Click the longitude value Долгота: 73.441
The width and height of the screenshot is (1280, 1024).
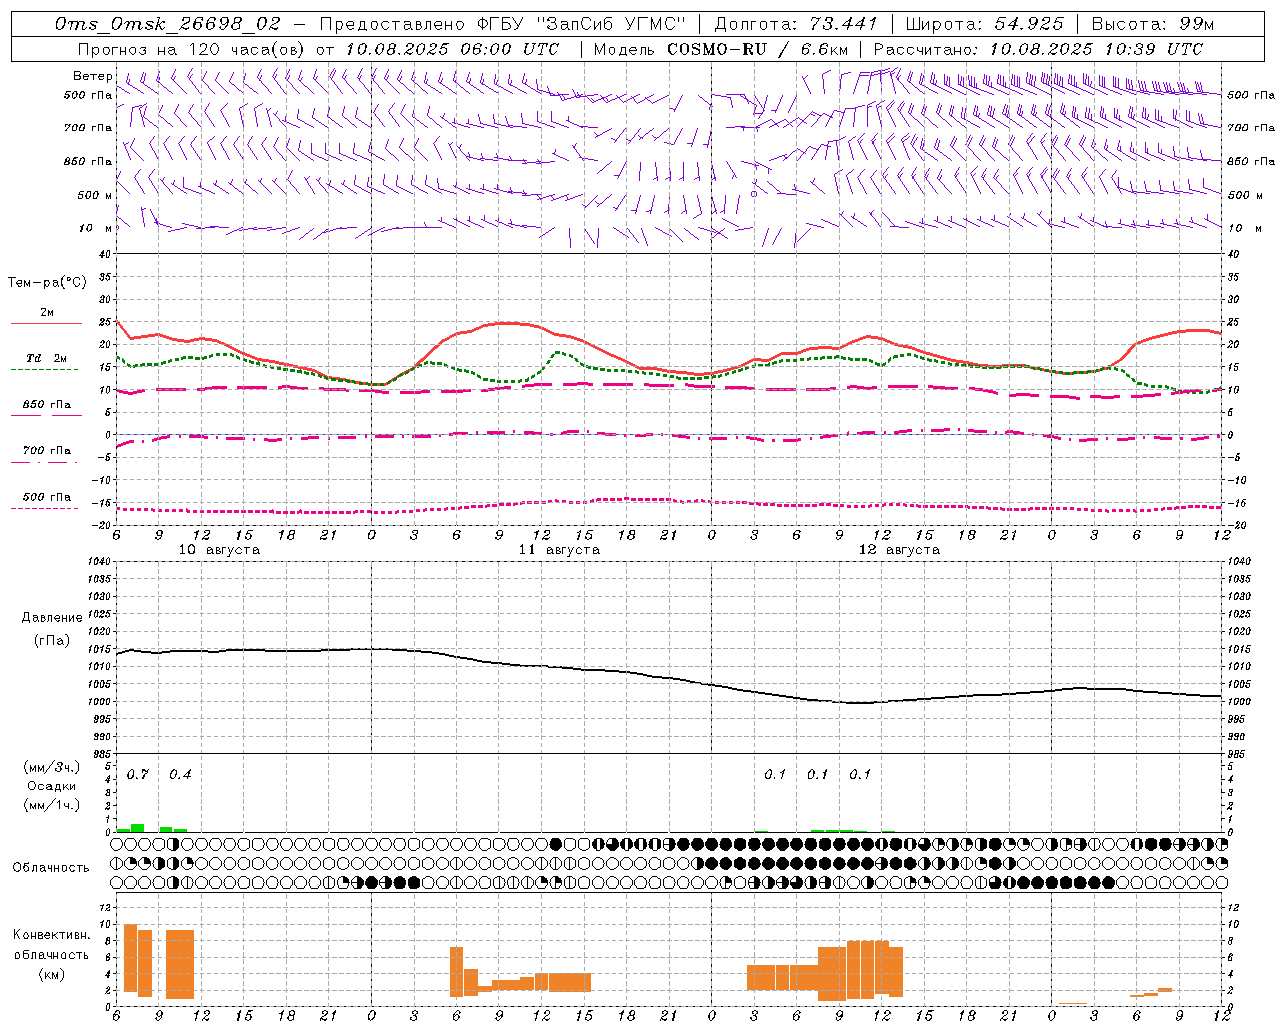tap(796, 23)
